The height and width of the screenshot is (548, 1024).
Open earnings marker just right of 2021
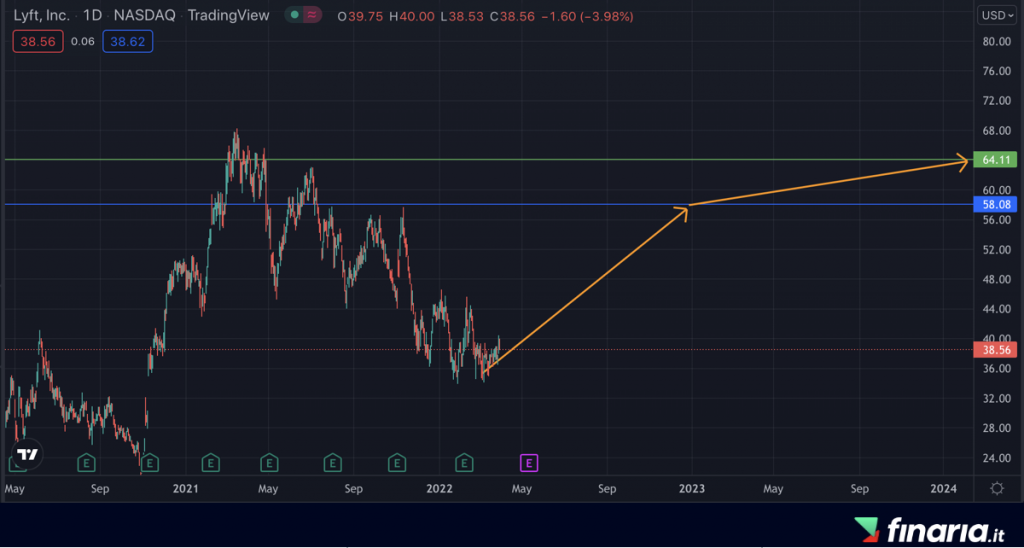[210, 463]
